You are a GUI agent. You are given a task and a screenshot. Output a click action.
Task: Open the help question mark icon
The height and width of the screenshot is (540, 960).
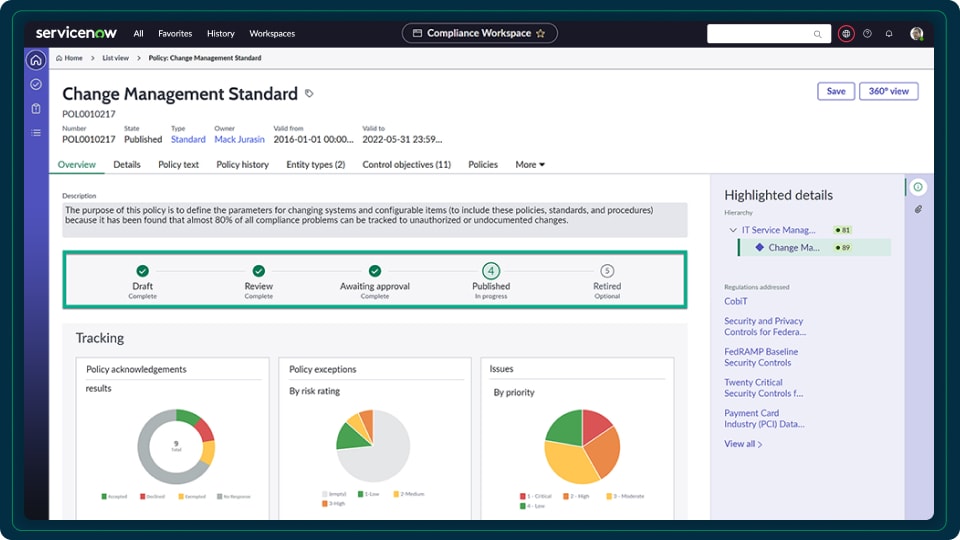867,33
